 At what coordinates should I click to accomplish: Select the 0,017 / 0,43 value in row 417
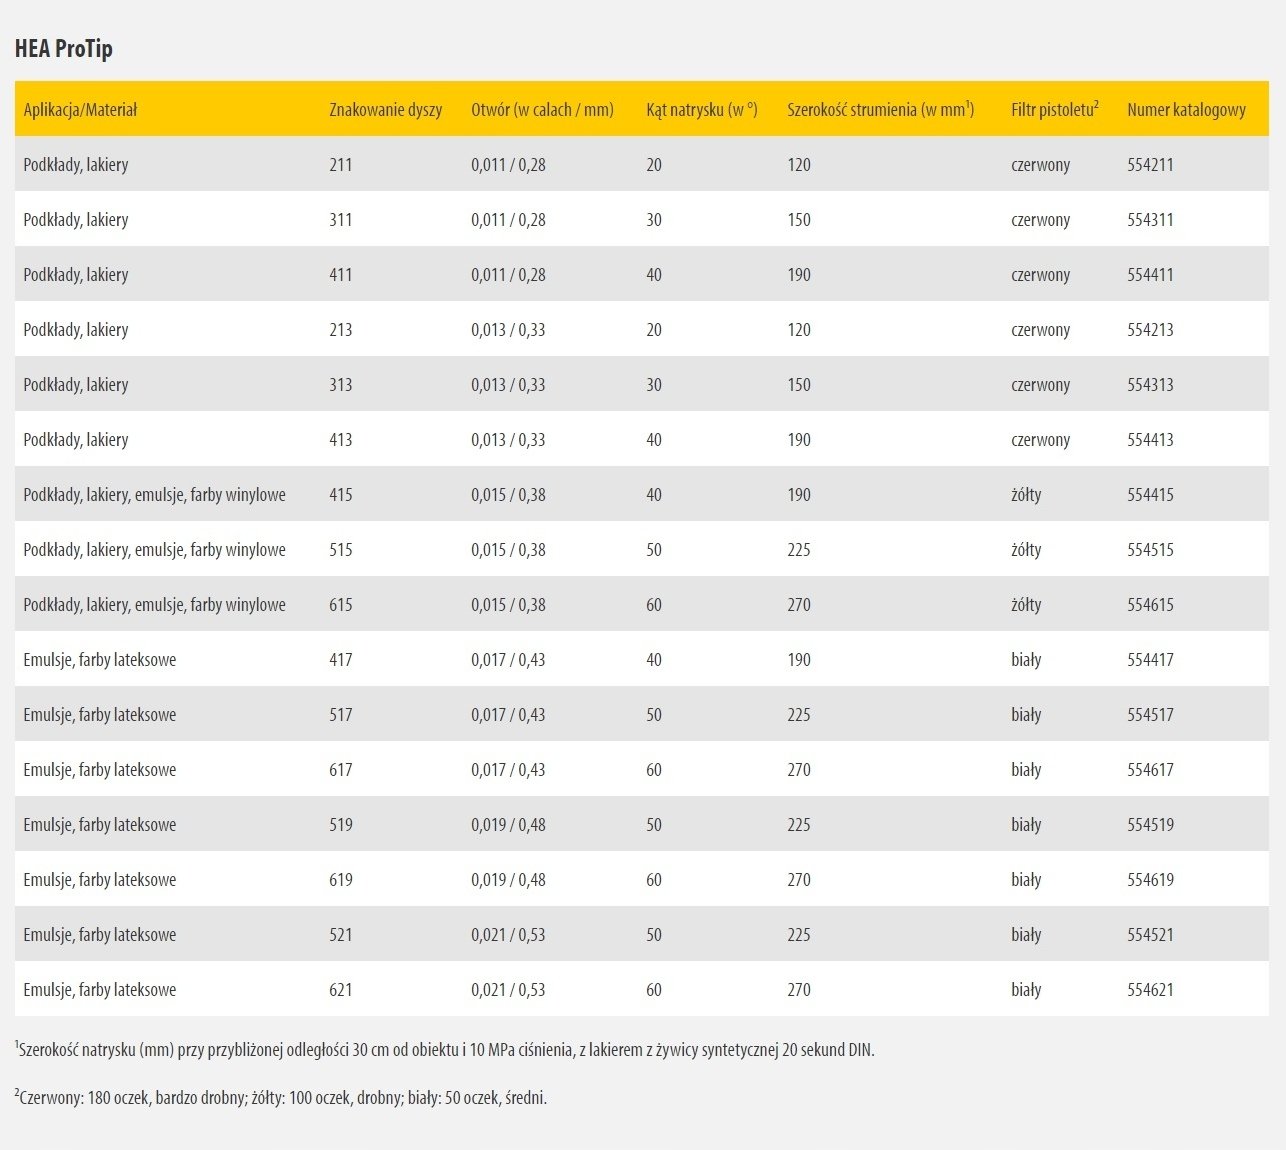pyautogui.click(x=508, y=660)
